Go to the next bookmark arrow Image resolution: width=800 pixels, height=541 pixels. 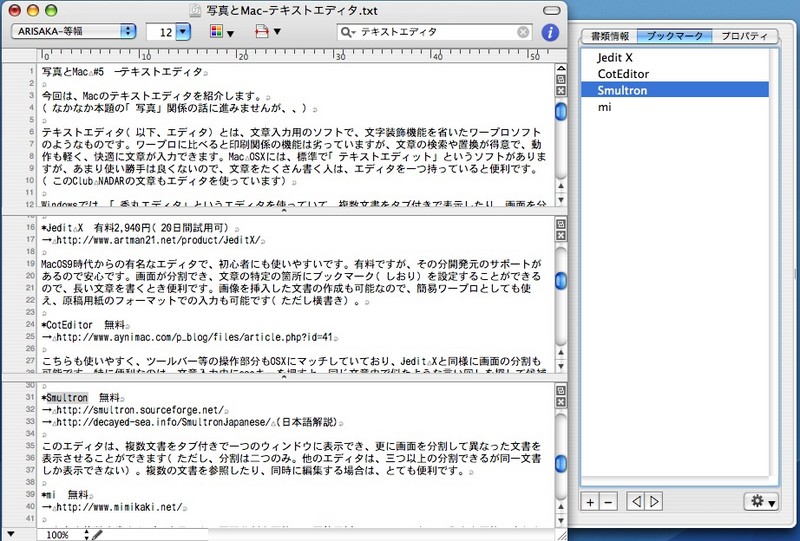tap(654, 502)
